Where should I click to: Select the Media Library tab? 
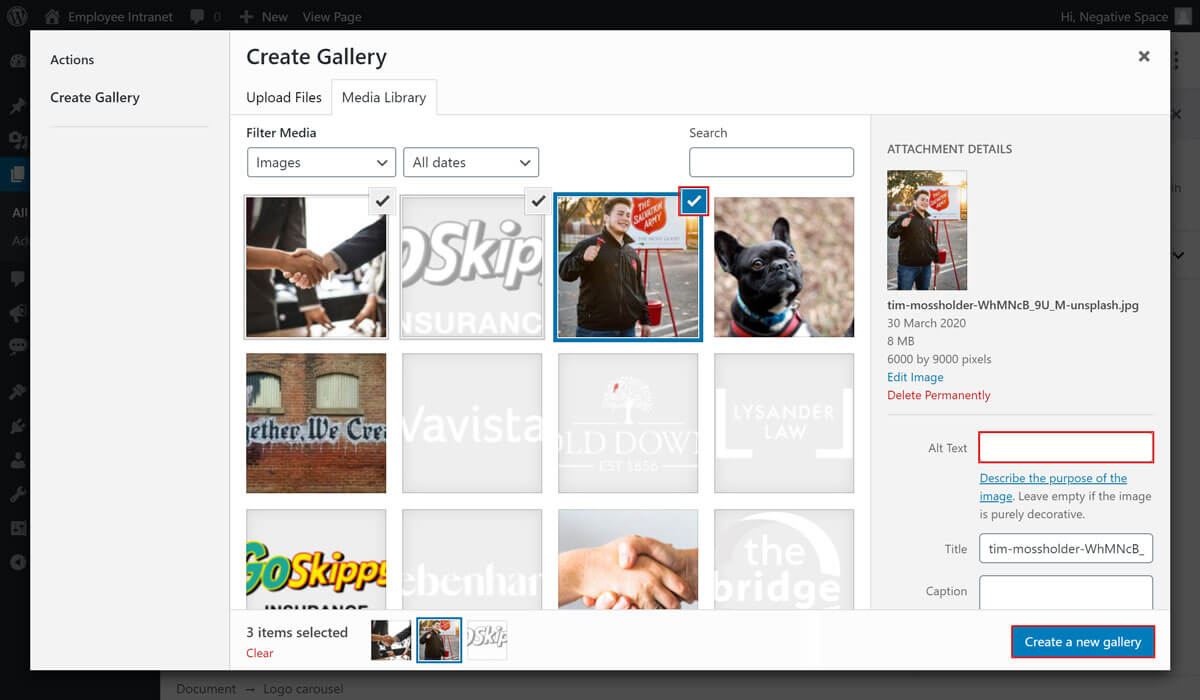(384, 97)
